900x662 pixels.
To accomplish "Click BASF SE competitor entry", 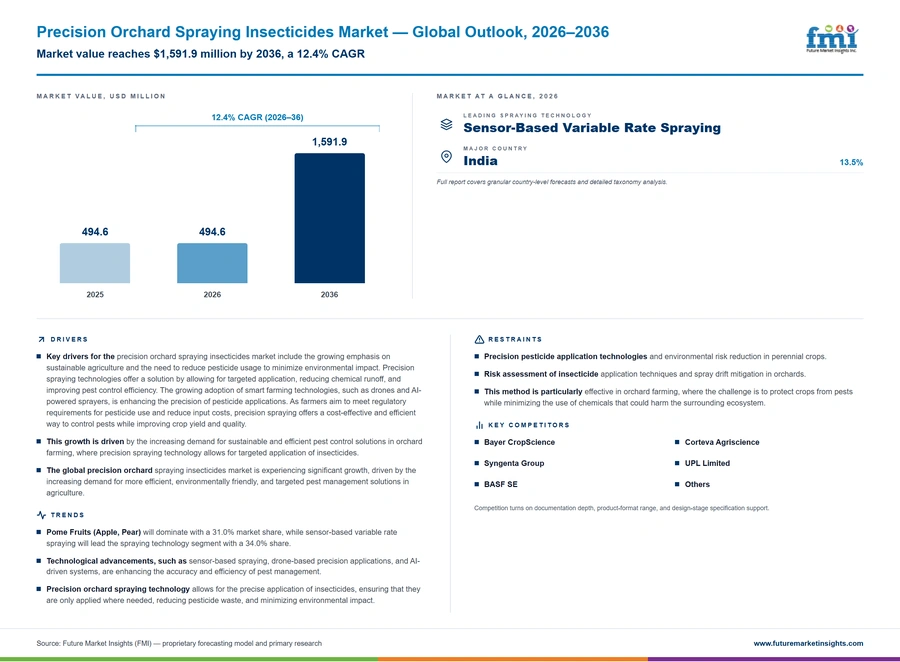I will tap(501, 485).
